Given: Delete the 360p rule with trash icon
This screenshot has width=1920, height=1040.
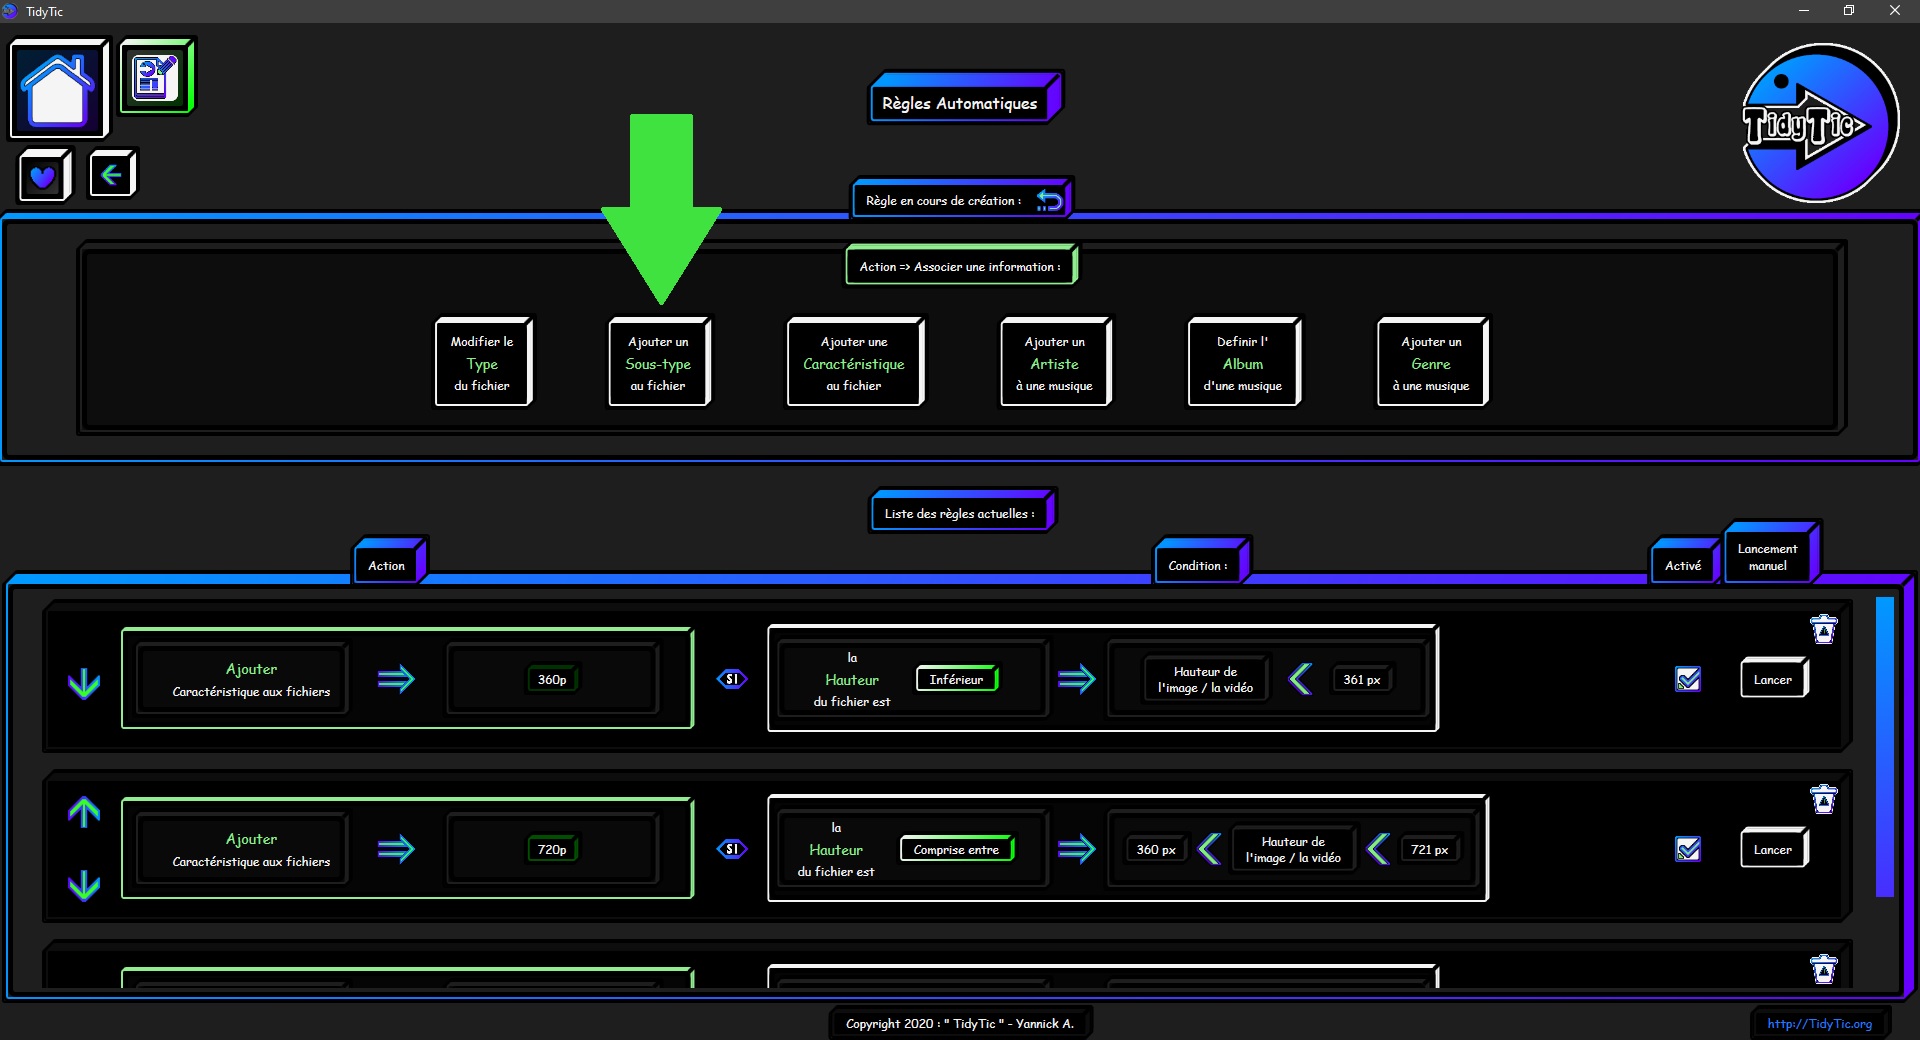Looking at the screenshot, I should point(1824,629).
